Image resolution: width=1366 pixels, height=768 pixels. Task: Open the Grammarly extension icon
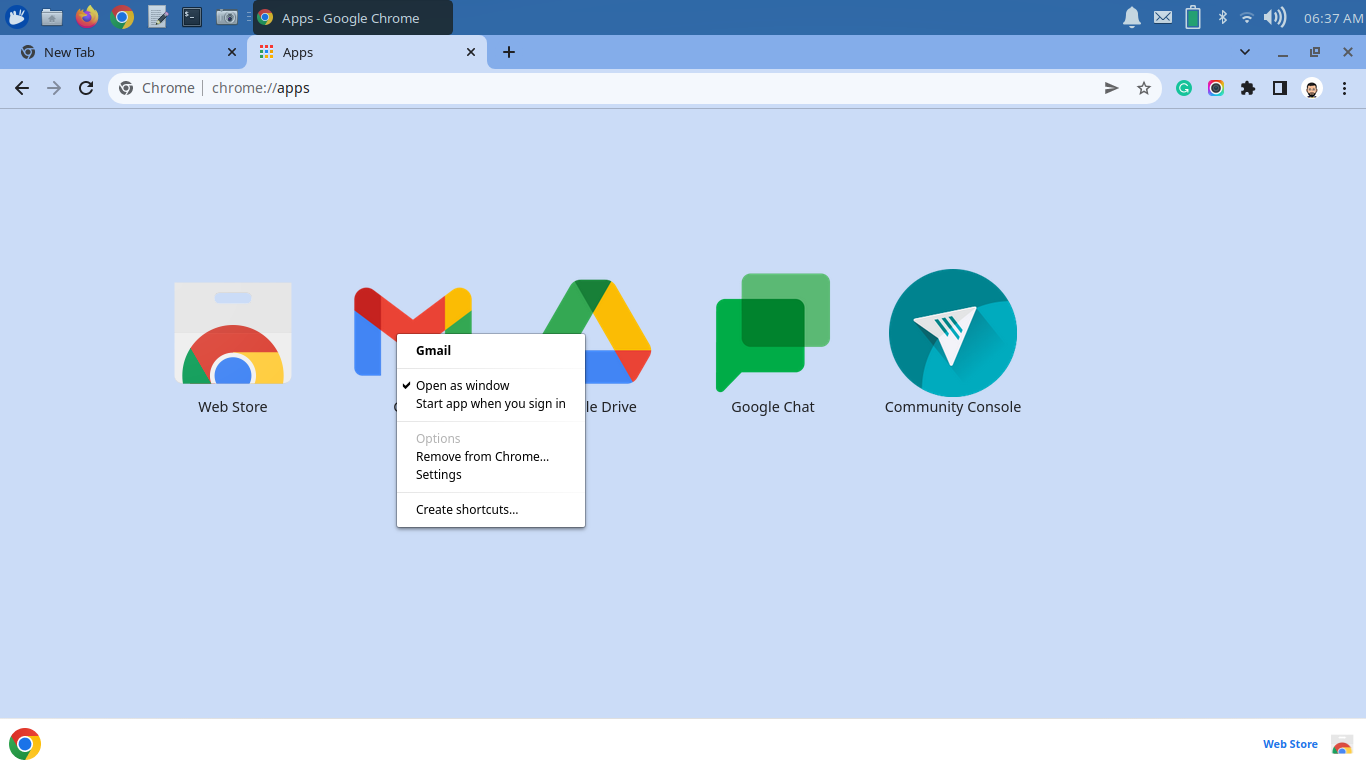(1184, 88)
